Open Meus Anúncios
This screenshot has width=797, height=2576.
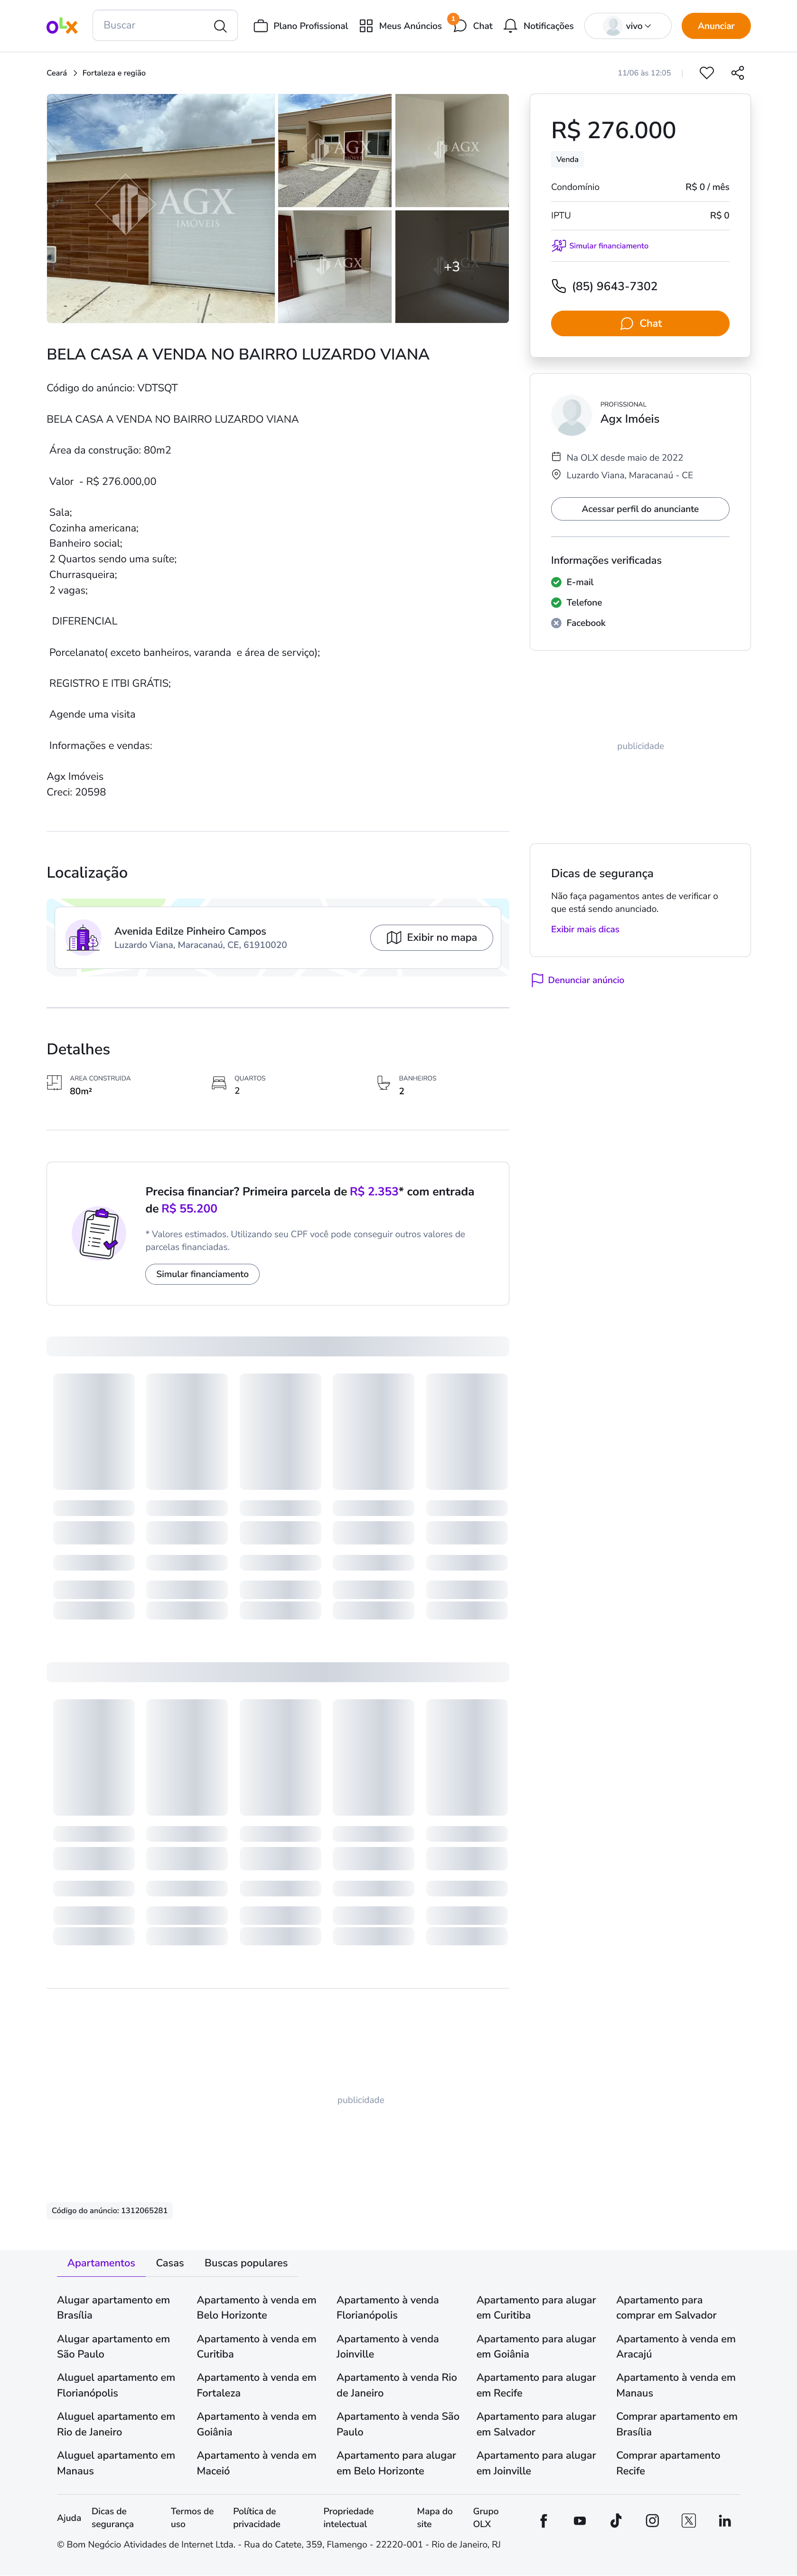pyautogui.click(x=400, y=26)
